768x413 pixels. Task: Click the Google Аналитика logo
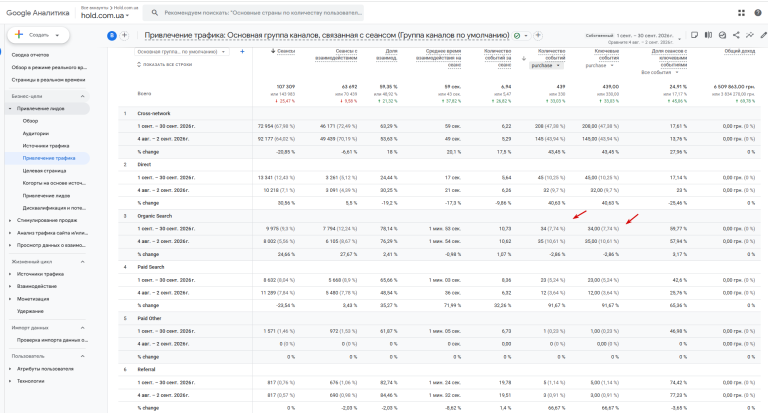[38, 13]
